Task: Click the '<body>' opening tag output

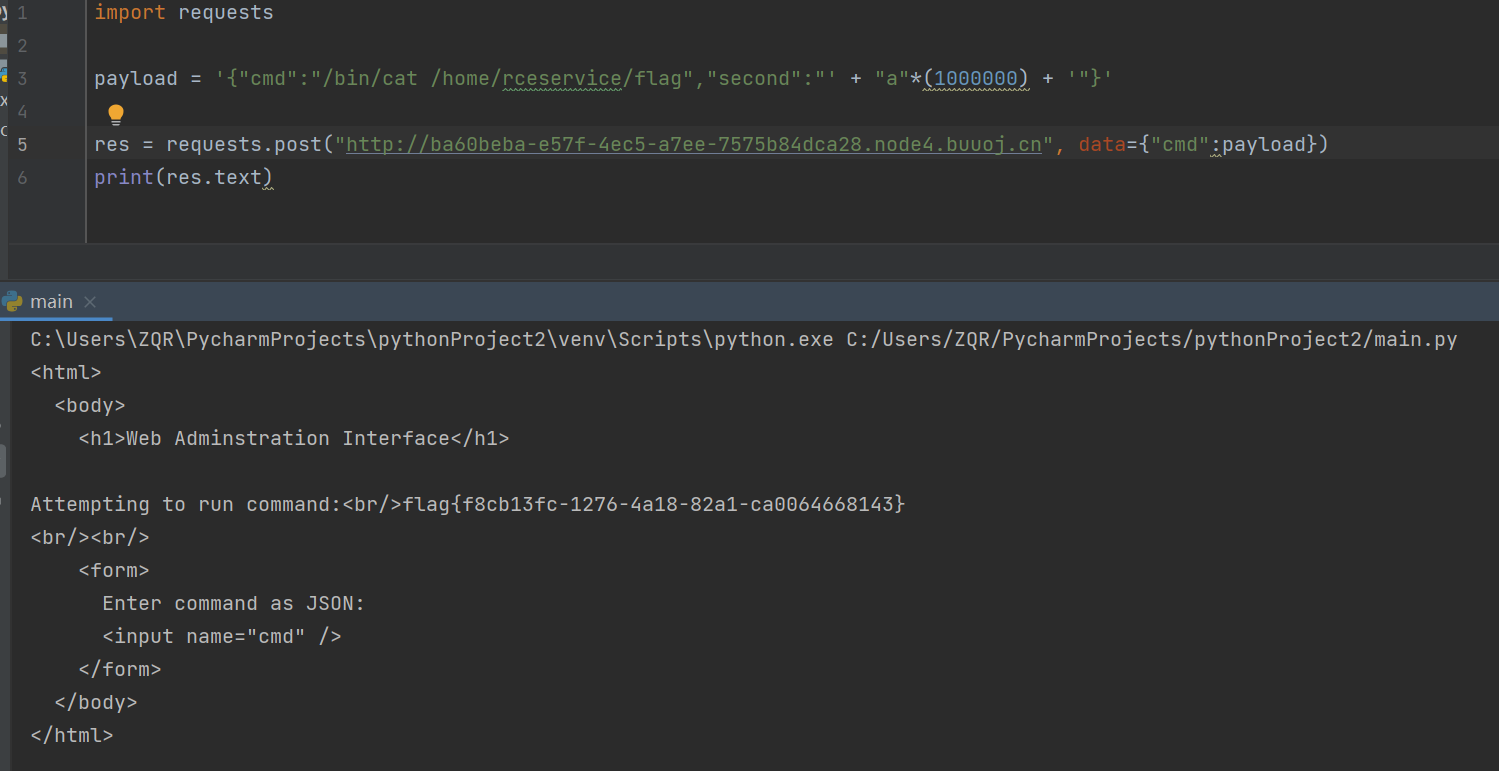Action: click(90, 405)
